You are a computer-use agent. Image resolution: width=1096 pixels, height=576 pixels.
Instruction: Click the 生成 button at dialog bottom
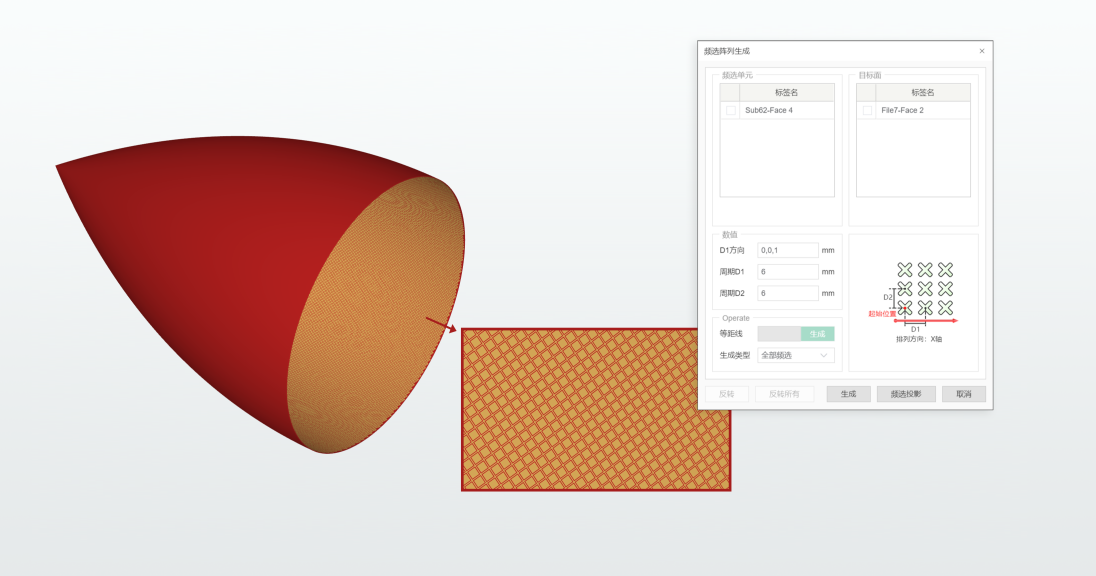point(848,394)
